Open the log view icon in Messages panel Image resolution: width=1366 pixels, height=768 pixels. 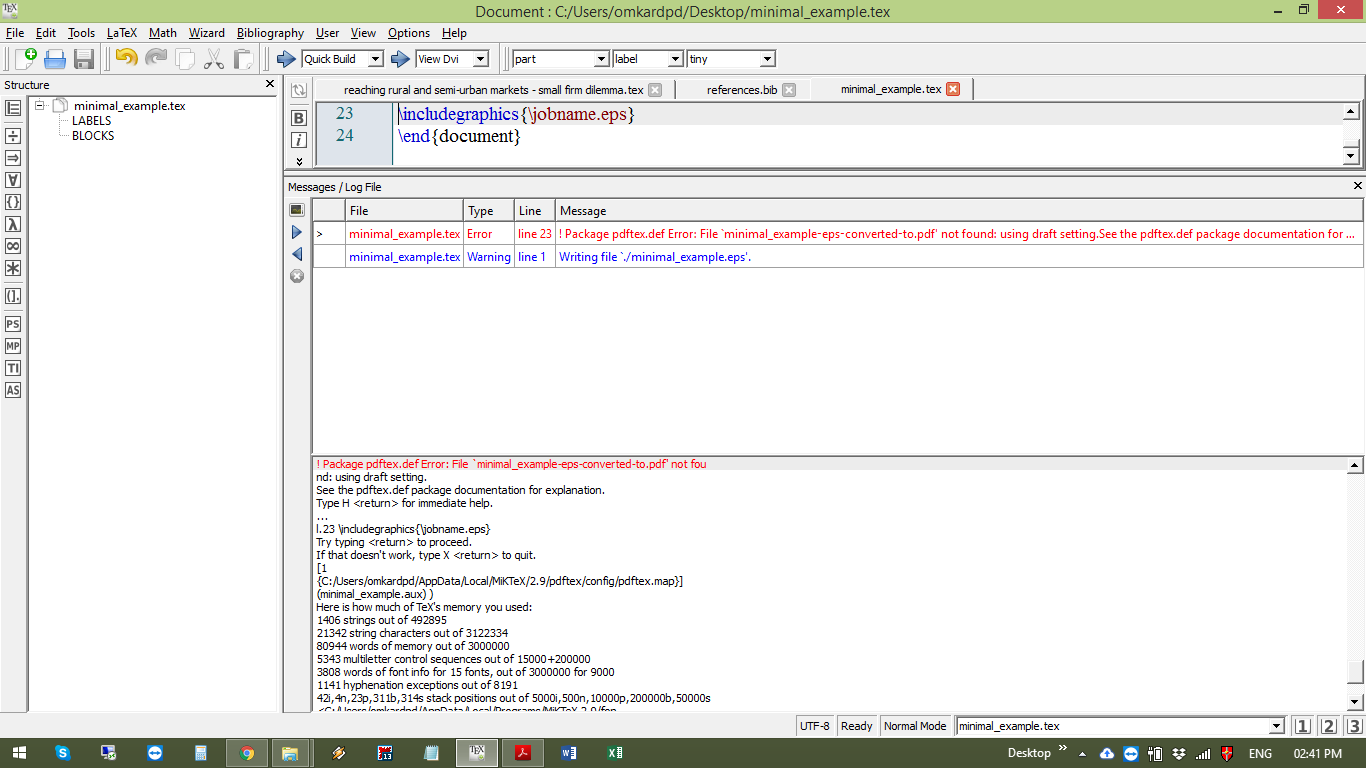coord(297,210)
